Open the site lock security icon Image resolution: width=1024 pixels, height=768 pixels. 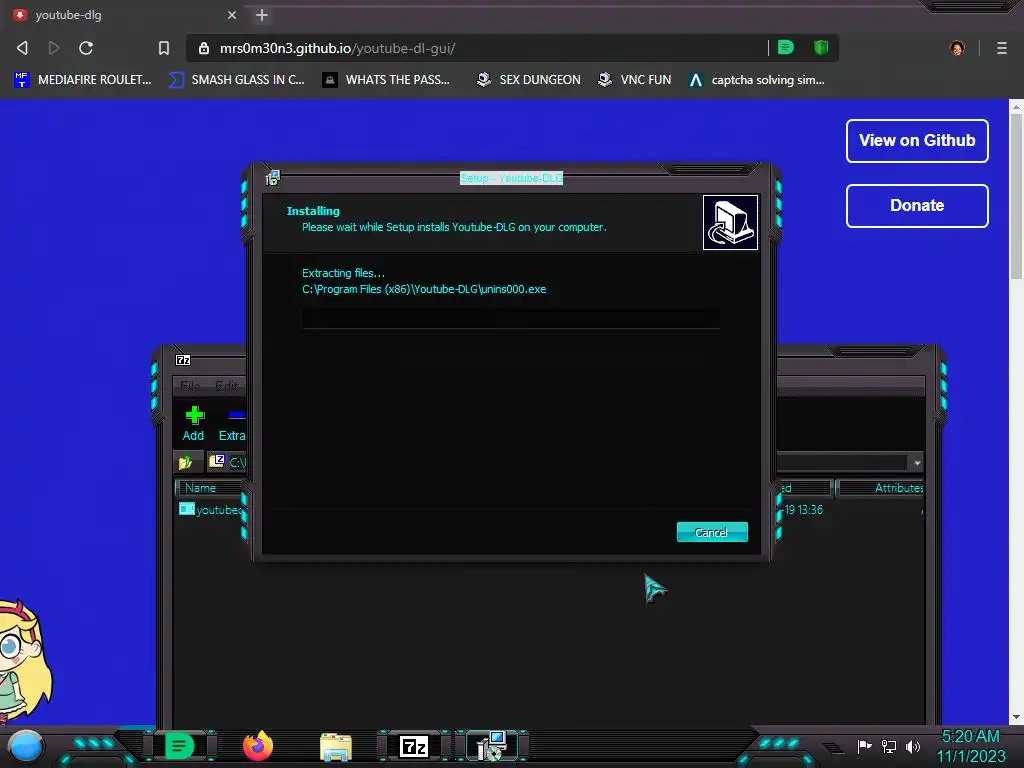204,48
